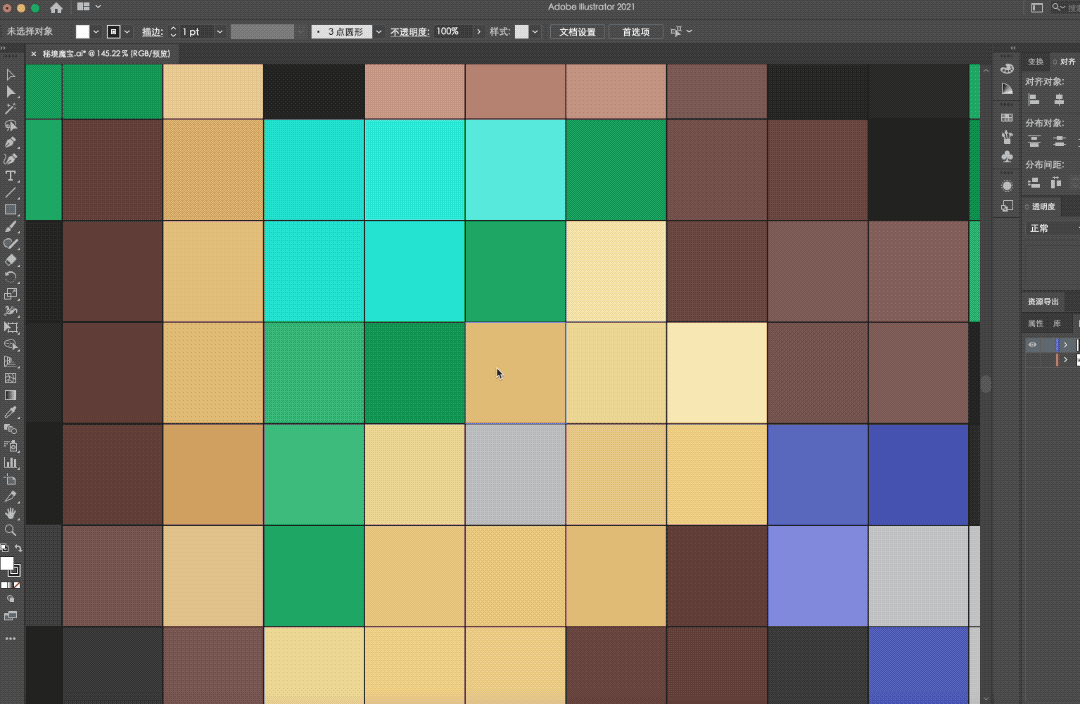Image resolution: width=1080 pixels, height=704 pixels.
Task: Open the Brushes panel icon
Action: pyautogui.click(x=1007, y=137)
